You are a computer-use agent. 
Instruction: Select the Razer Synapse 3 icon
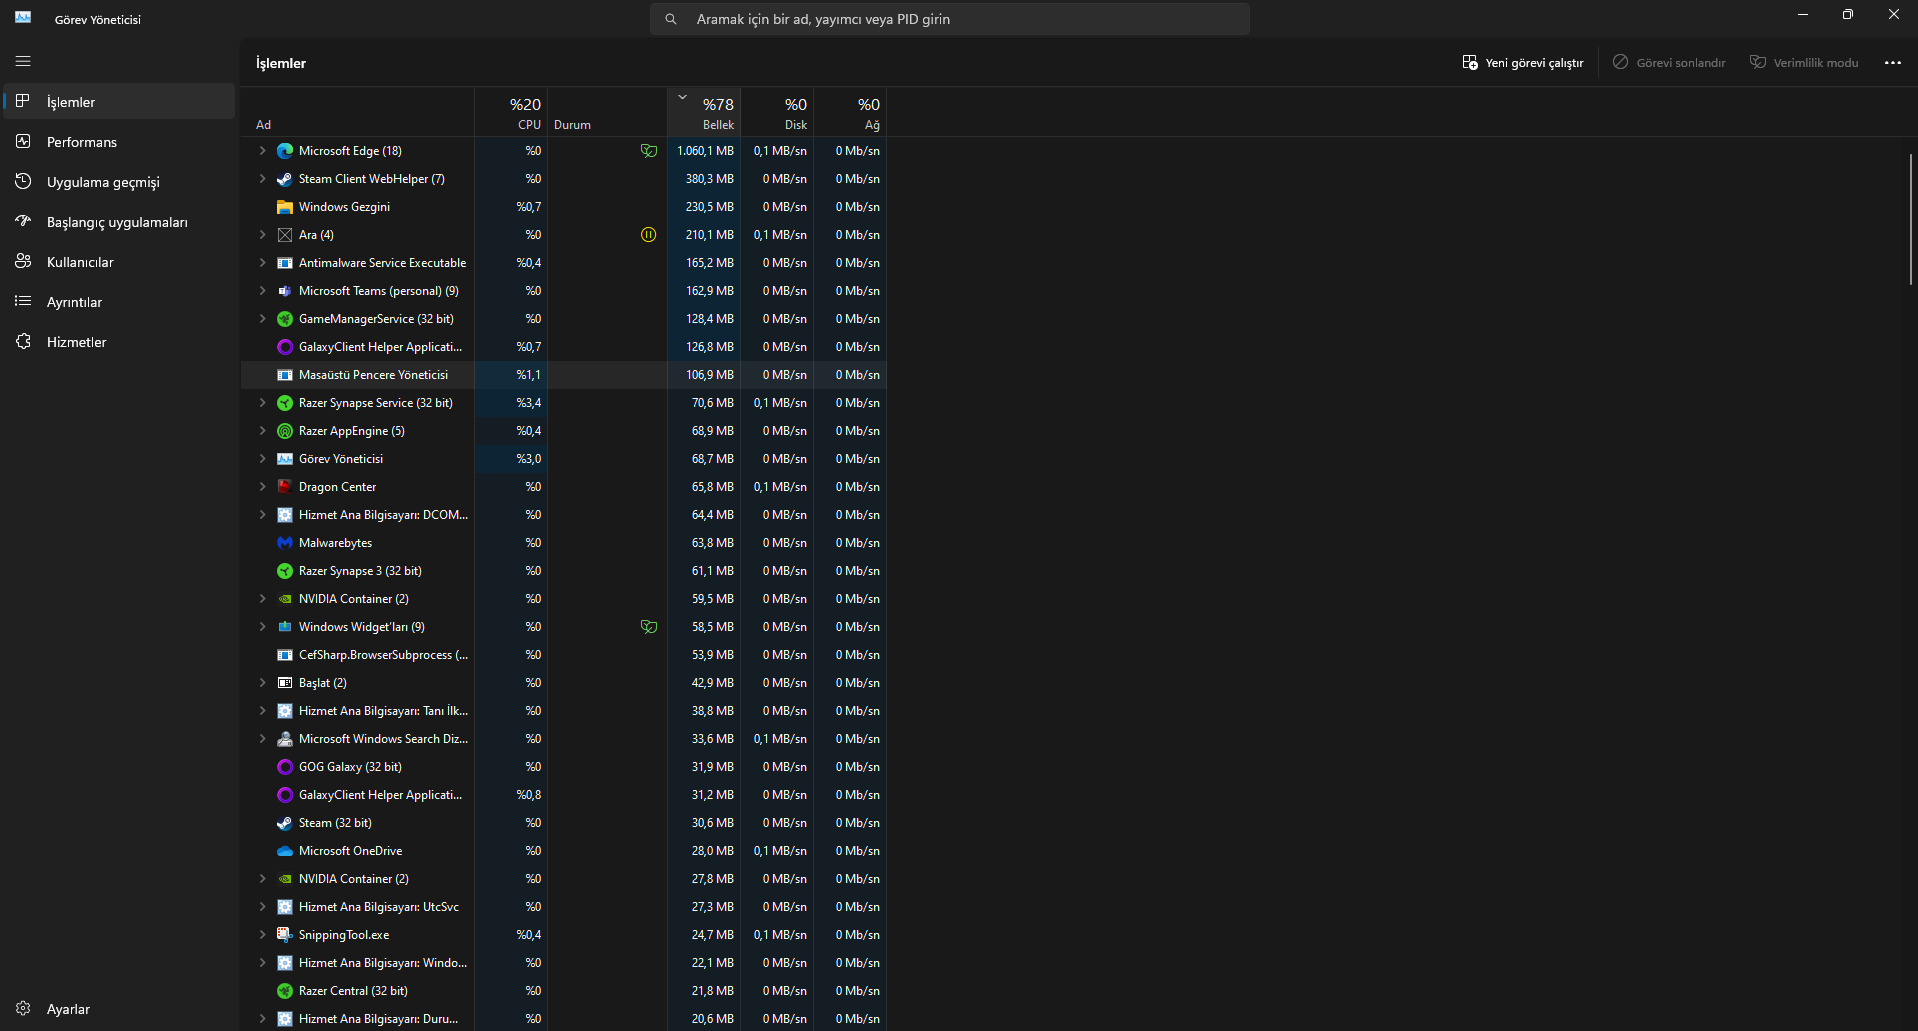[285, 571]
